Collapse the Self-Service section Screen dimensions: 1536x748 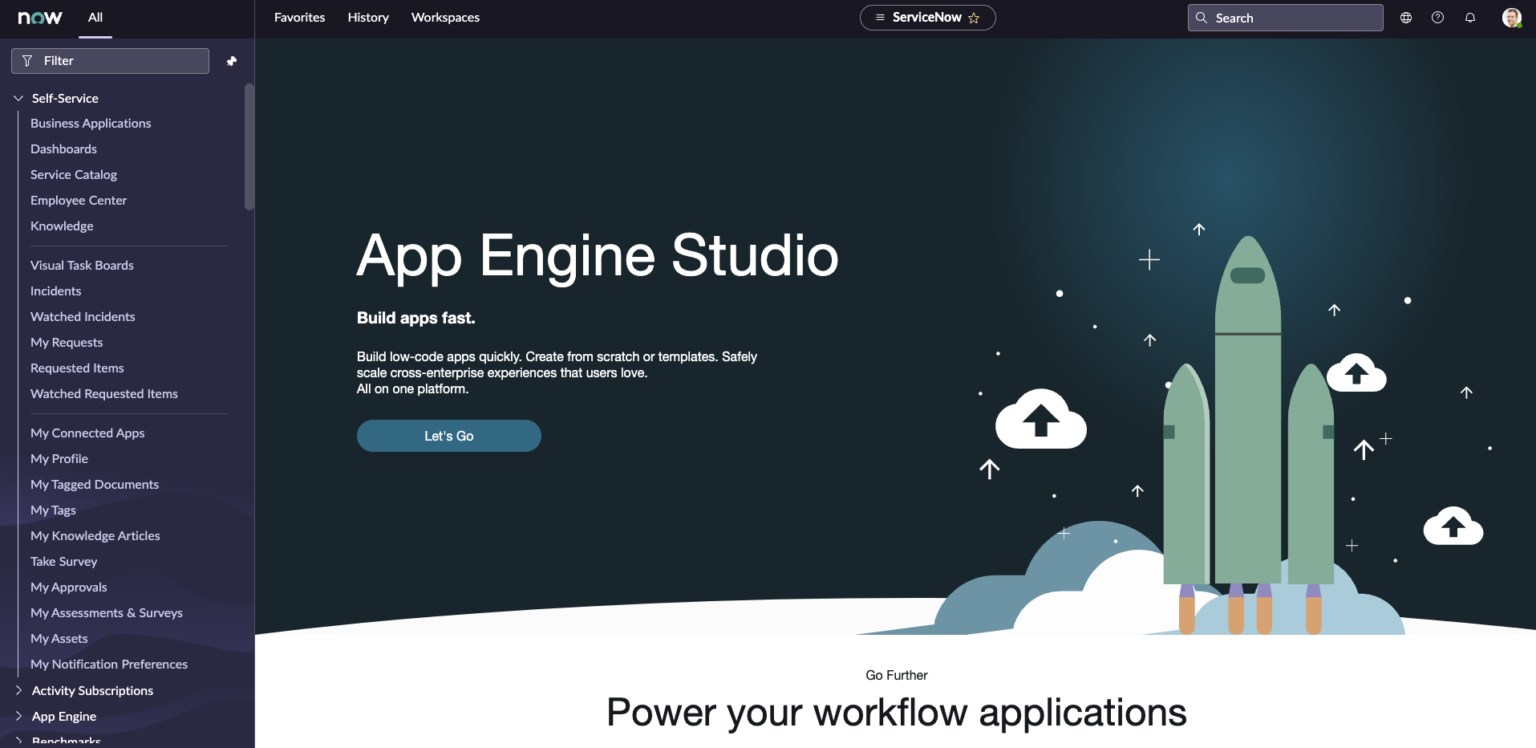point(17,98)
